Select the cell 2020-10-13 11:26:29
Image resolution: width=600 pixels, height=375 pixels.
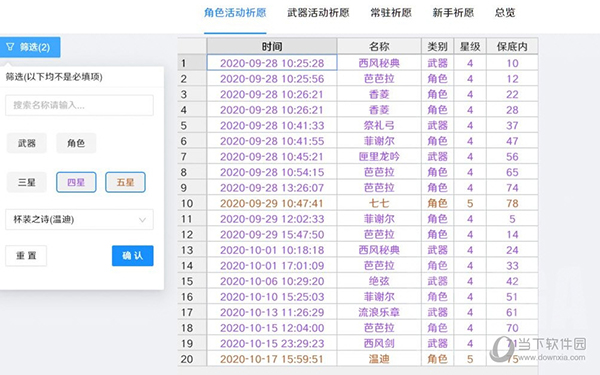pos(272,312)
